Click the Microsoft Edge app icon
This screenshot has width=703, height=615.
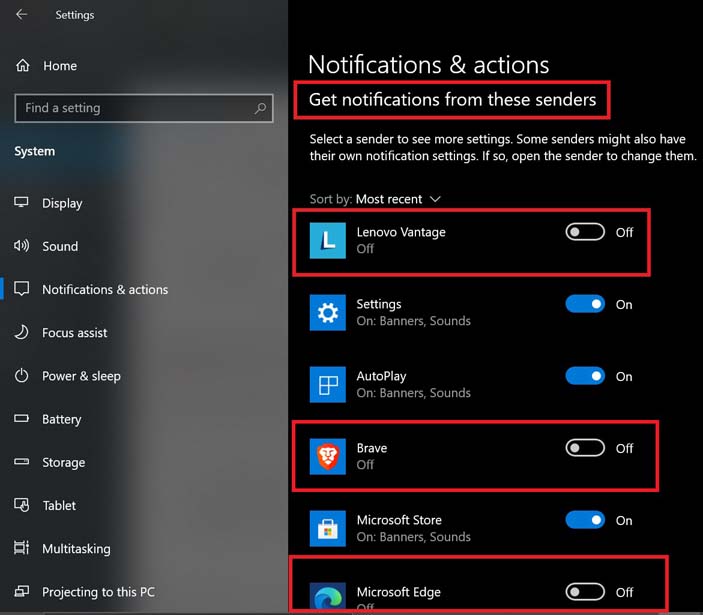328,597
